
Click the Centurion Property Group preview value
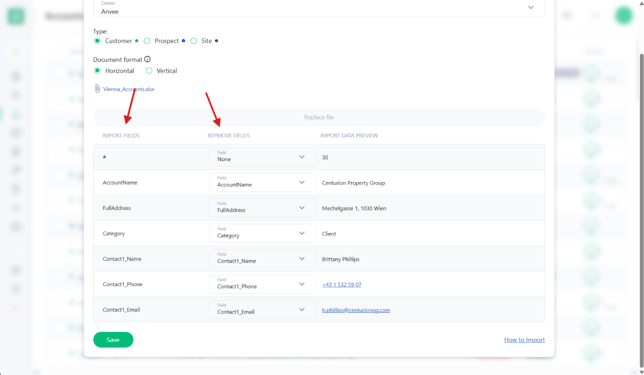[x=353, y=183]
